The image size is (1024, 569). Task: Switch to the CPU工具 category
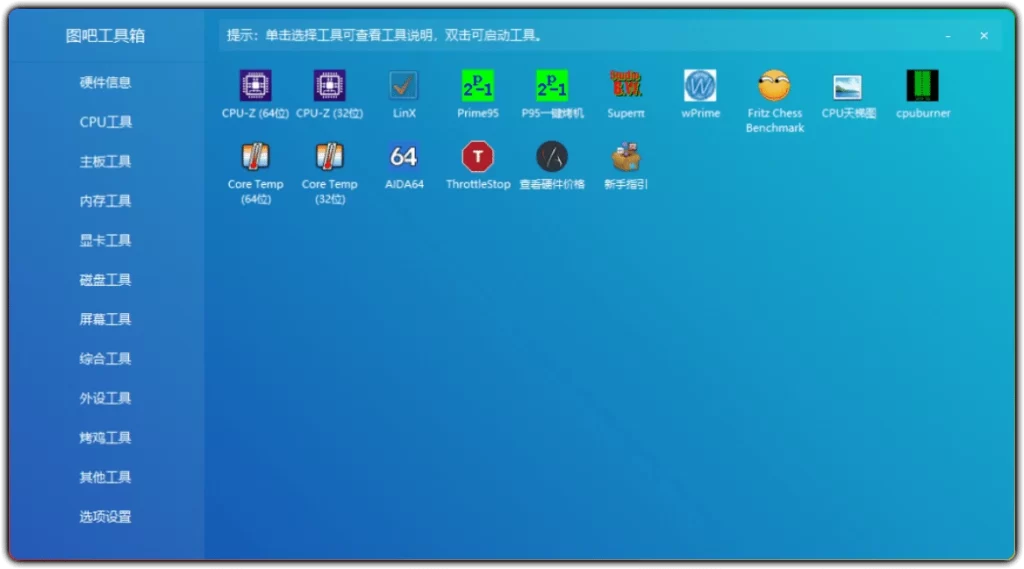(105, 122)
